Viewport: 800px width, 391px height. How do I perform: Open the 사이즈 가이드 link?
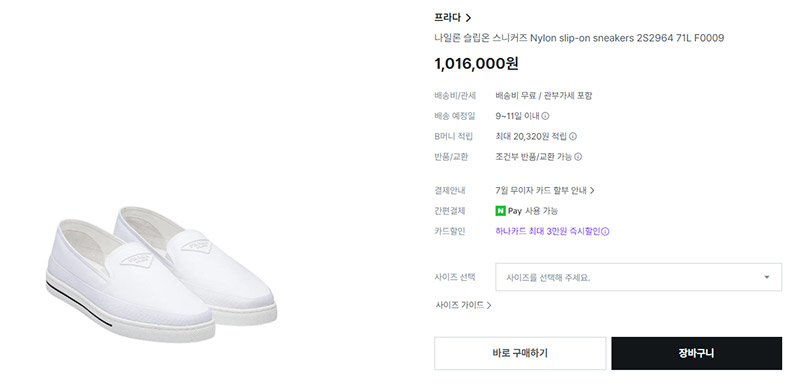coord(463,305)
